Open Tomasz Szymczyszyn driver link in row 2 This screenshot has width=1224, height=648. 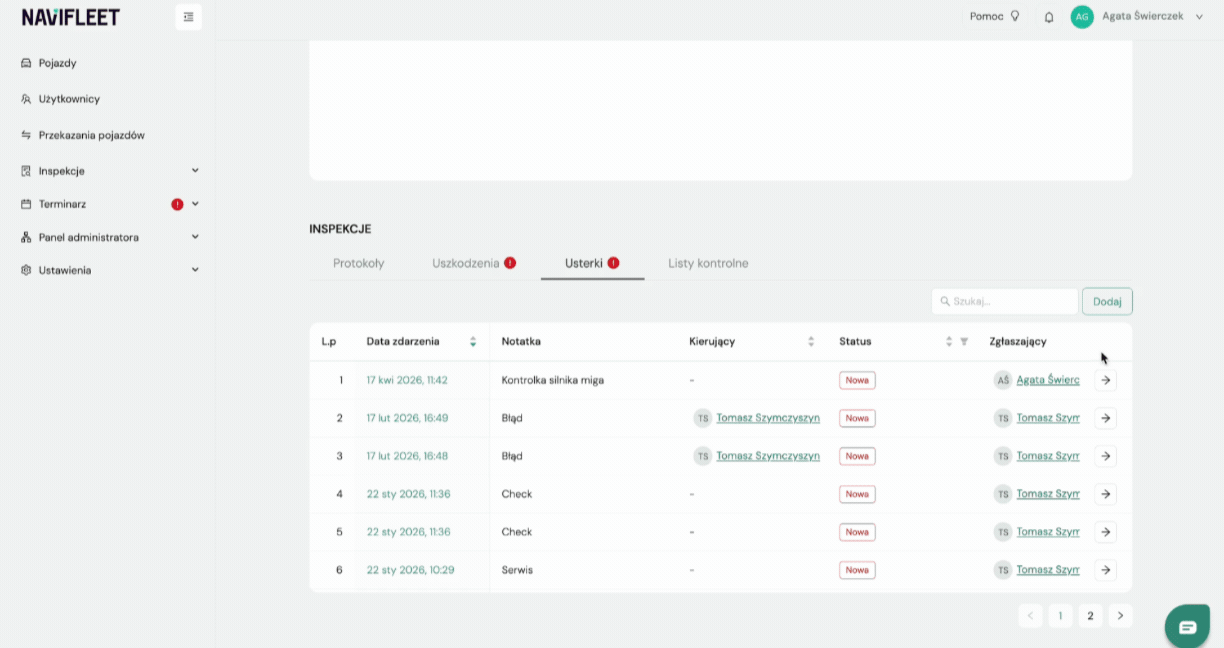(768, 418)
